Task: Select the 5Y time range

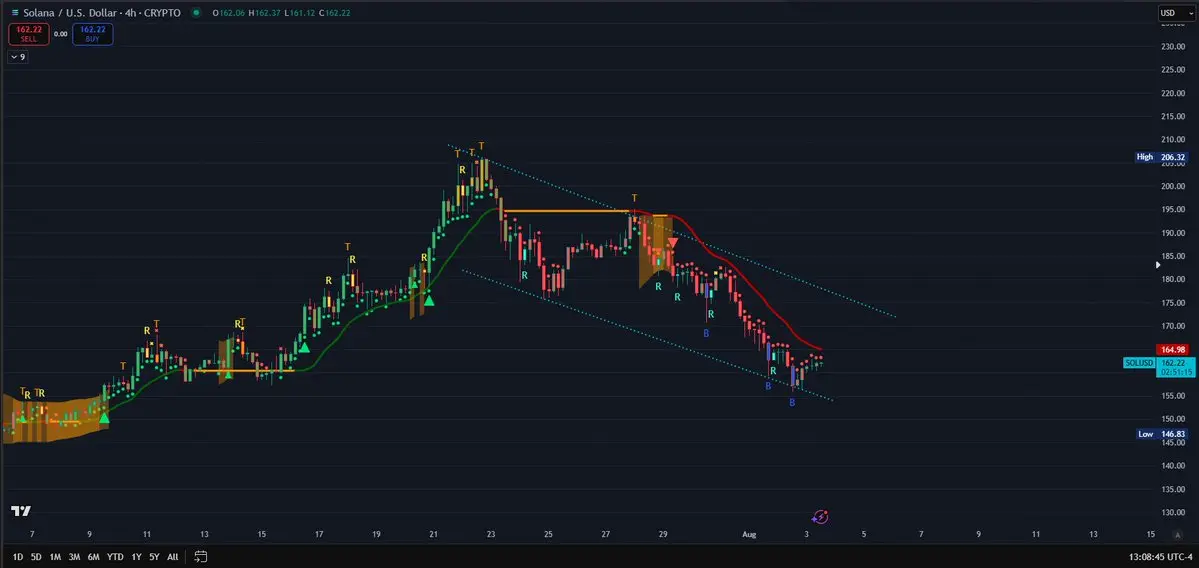Action: pos(154,557)
